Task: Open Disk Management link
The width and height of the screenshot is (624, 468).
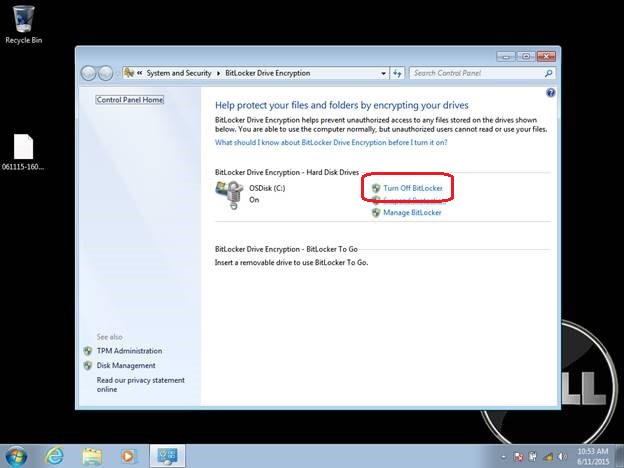Action: click(126, 365)
